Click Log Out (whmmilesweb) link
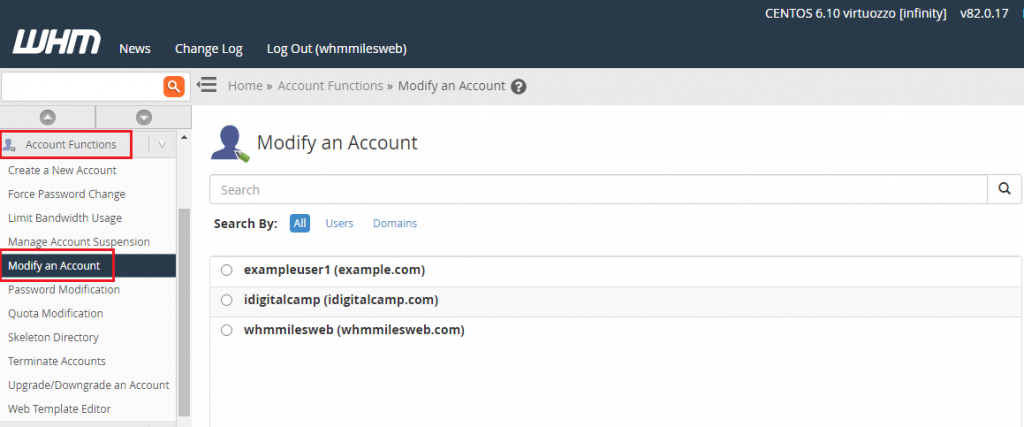This screenshot has width=1024, height=427. [337, 49]
